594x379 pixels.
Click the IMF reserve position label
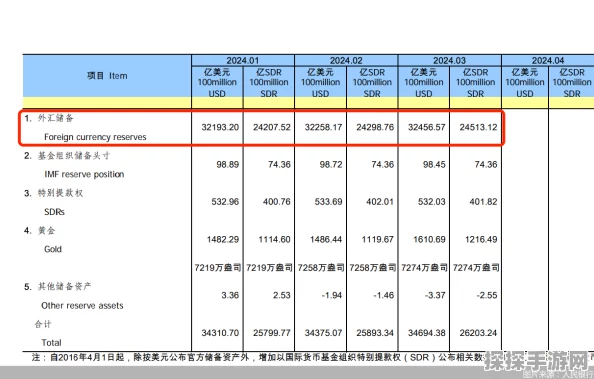click(84, 174)
